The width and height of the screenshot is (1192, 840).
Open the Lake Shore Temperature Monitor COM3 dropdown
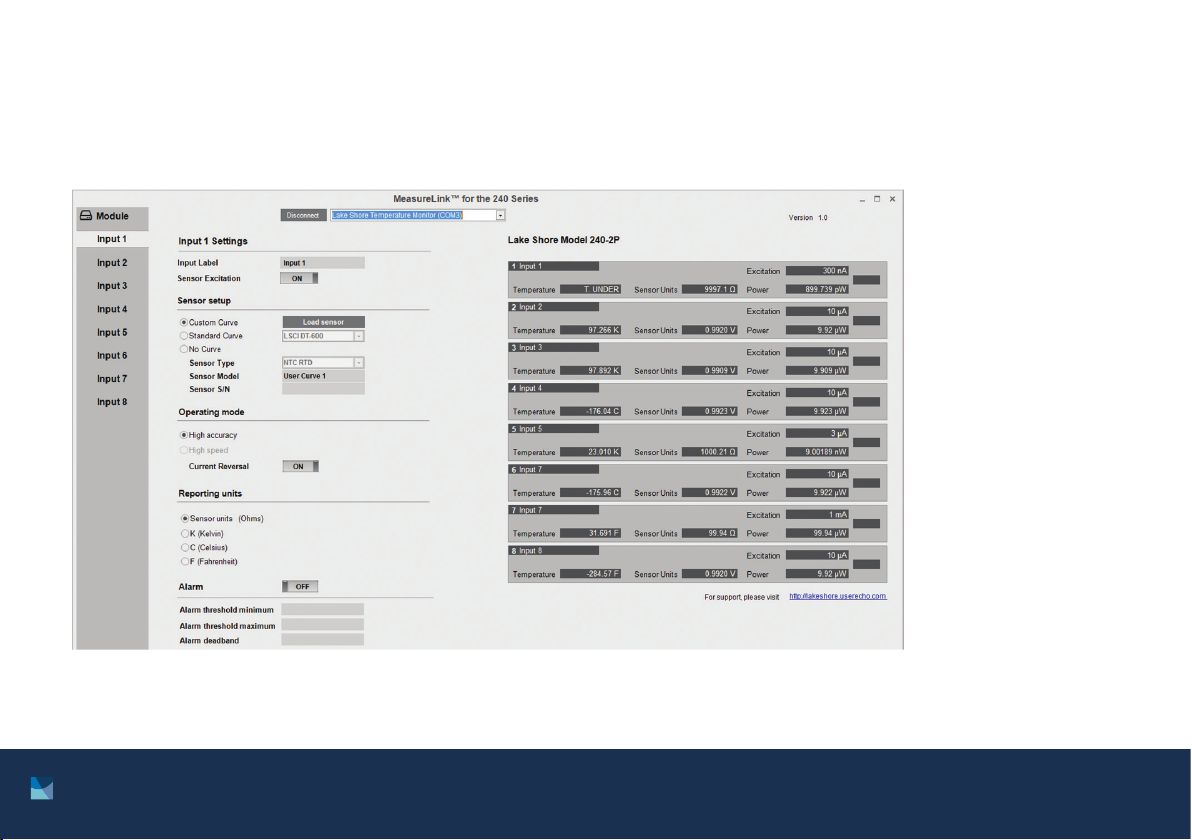(x=500, y=215)
